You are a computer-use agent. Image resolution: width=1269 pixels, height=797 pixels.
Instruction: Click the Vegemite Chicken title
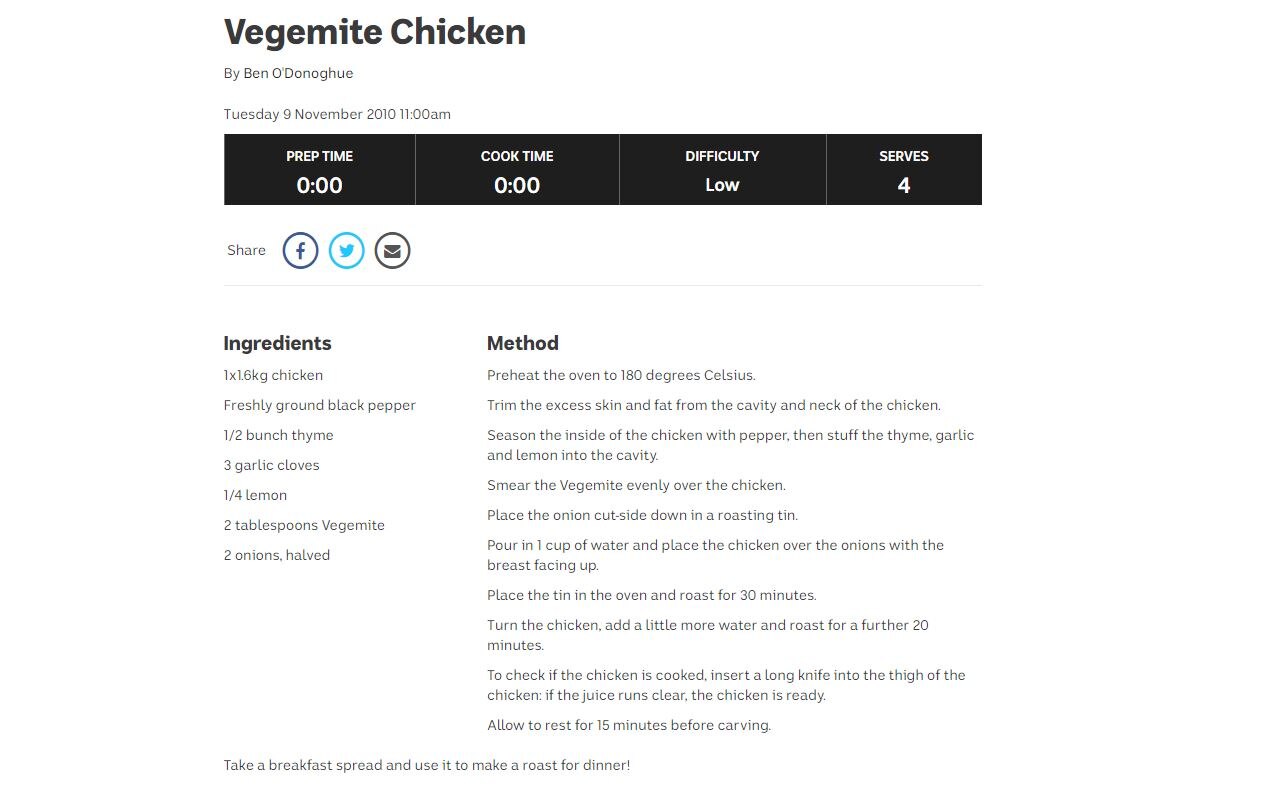pos(375,32)
